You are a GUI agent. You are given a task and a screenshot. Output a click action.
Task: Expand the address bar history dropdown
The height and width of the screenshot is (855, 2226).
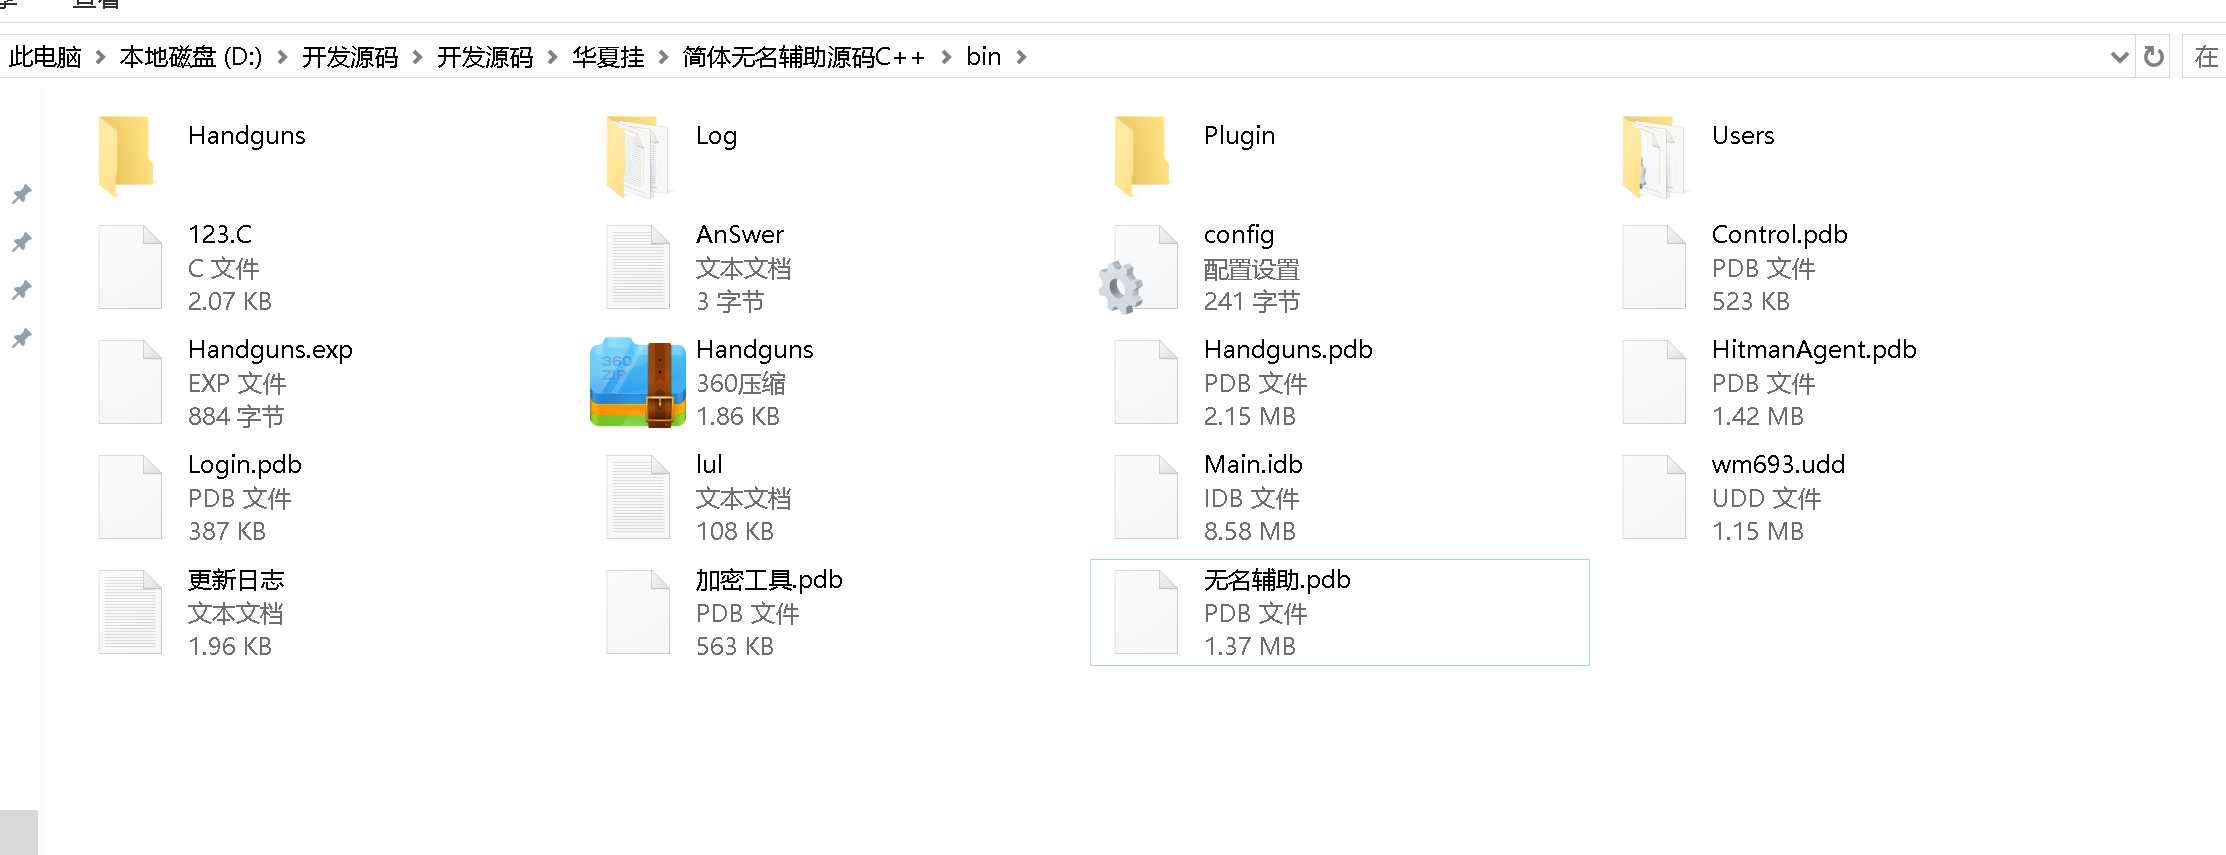(x=2119, y=57)
